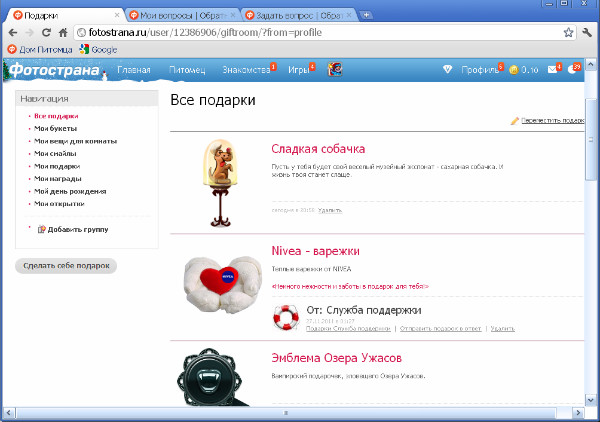Open the messages envelope icon
This screenshot has width=600, height=422.
pyautogui.click(x=546, y=70)
